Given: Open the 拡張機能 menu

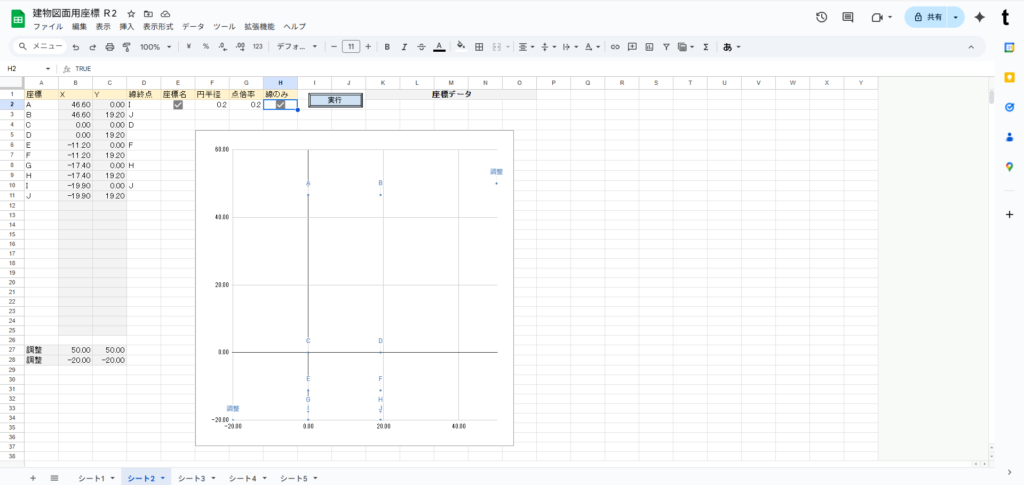Looking at the screenshot, I should click(x=259, y=27).
